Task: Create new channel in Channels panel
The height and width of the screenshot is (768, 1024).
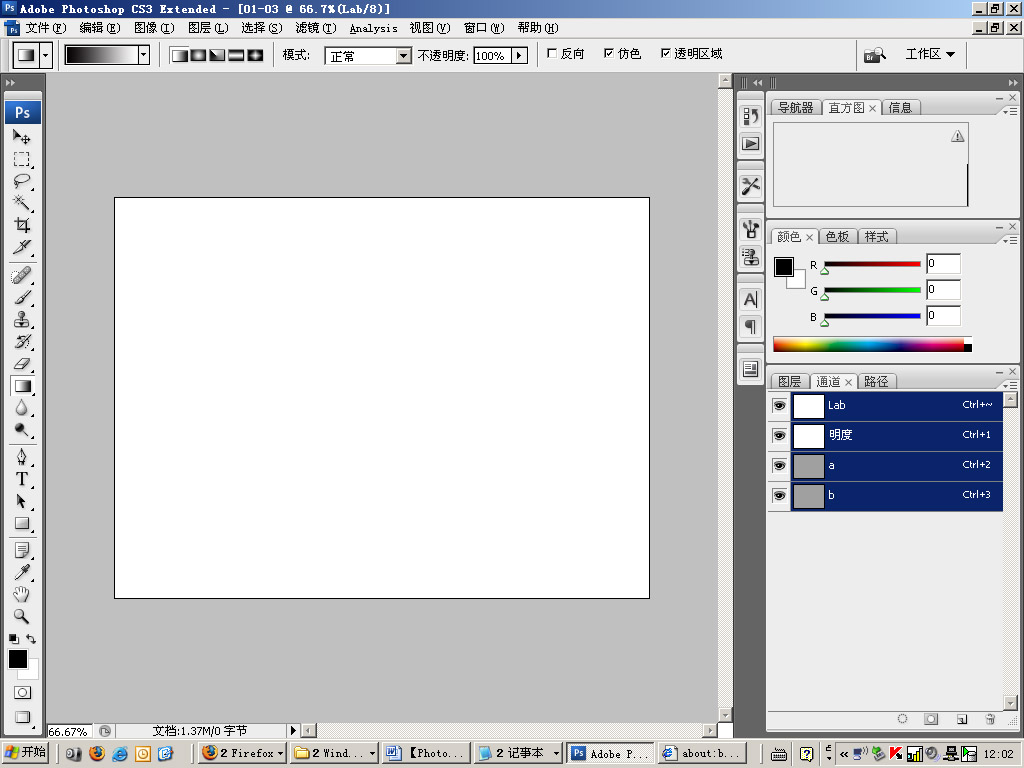Action: pyautogui.click(x=961, y=719)
